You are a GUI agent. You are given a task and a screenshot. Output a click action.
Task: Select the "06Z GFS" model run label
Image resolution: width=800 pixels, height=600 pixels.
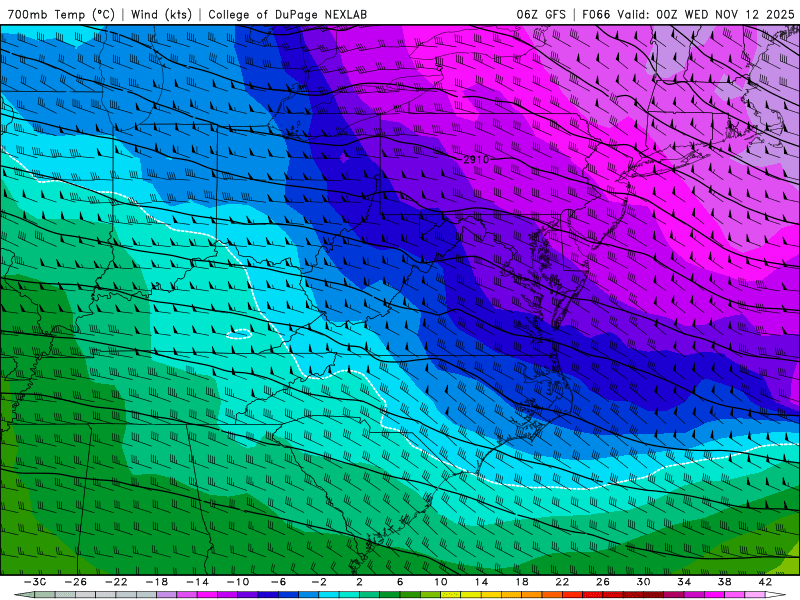(541, 14)
